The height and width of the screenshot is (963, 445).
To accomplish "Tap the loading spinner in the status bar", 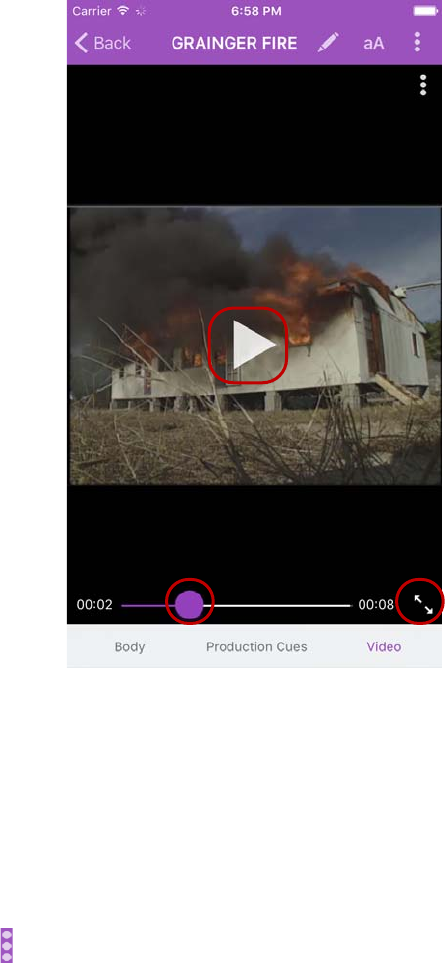I will click(x=141, y=11).
